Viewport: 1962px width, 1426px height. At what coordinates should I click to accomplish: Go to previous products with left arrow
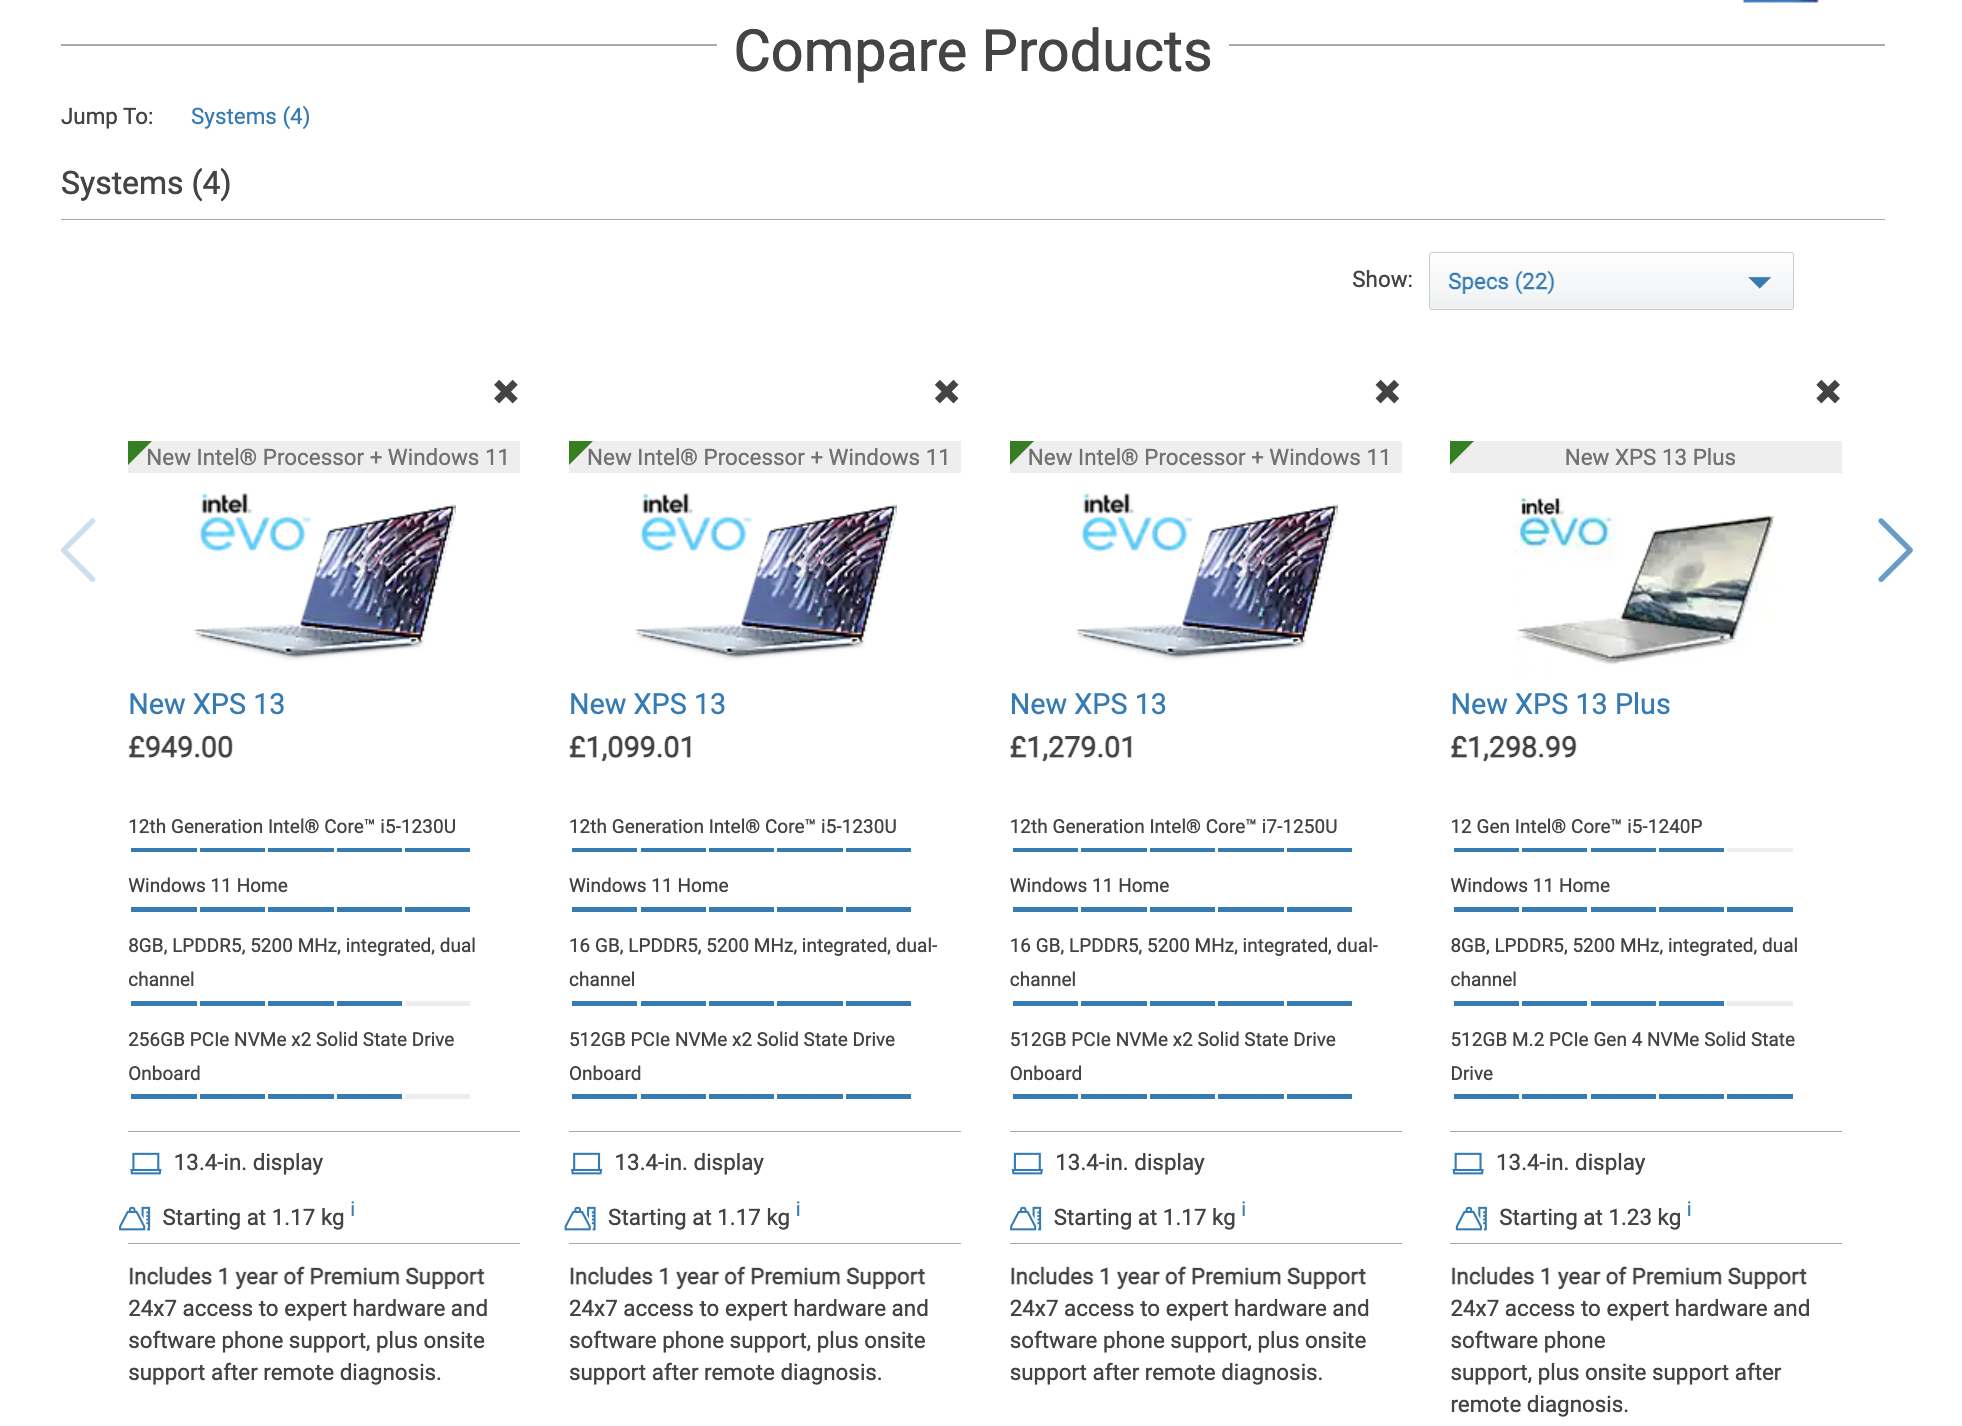click(79, 550)
